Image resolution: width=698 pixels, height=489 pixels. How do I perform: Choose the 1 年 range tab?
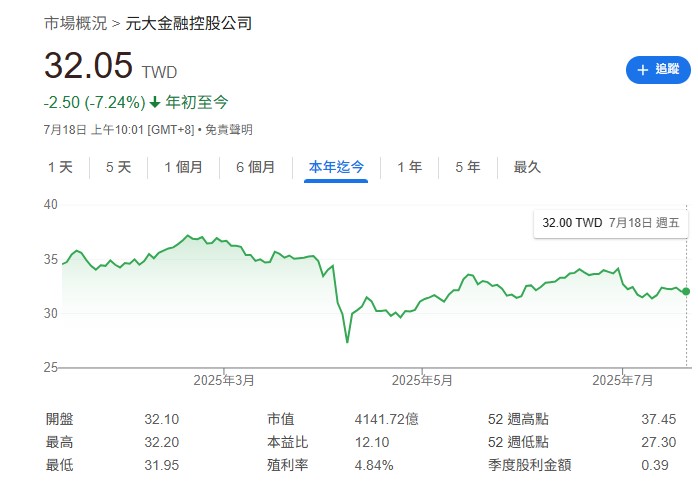[x=410, y=167]
